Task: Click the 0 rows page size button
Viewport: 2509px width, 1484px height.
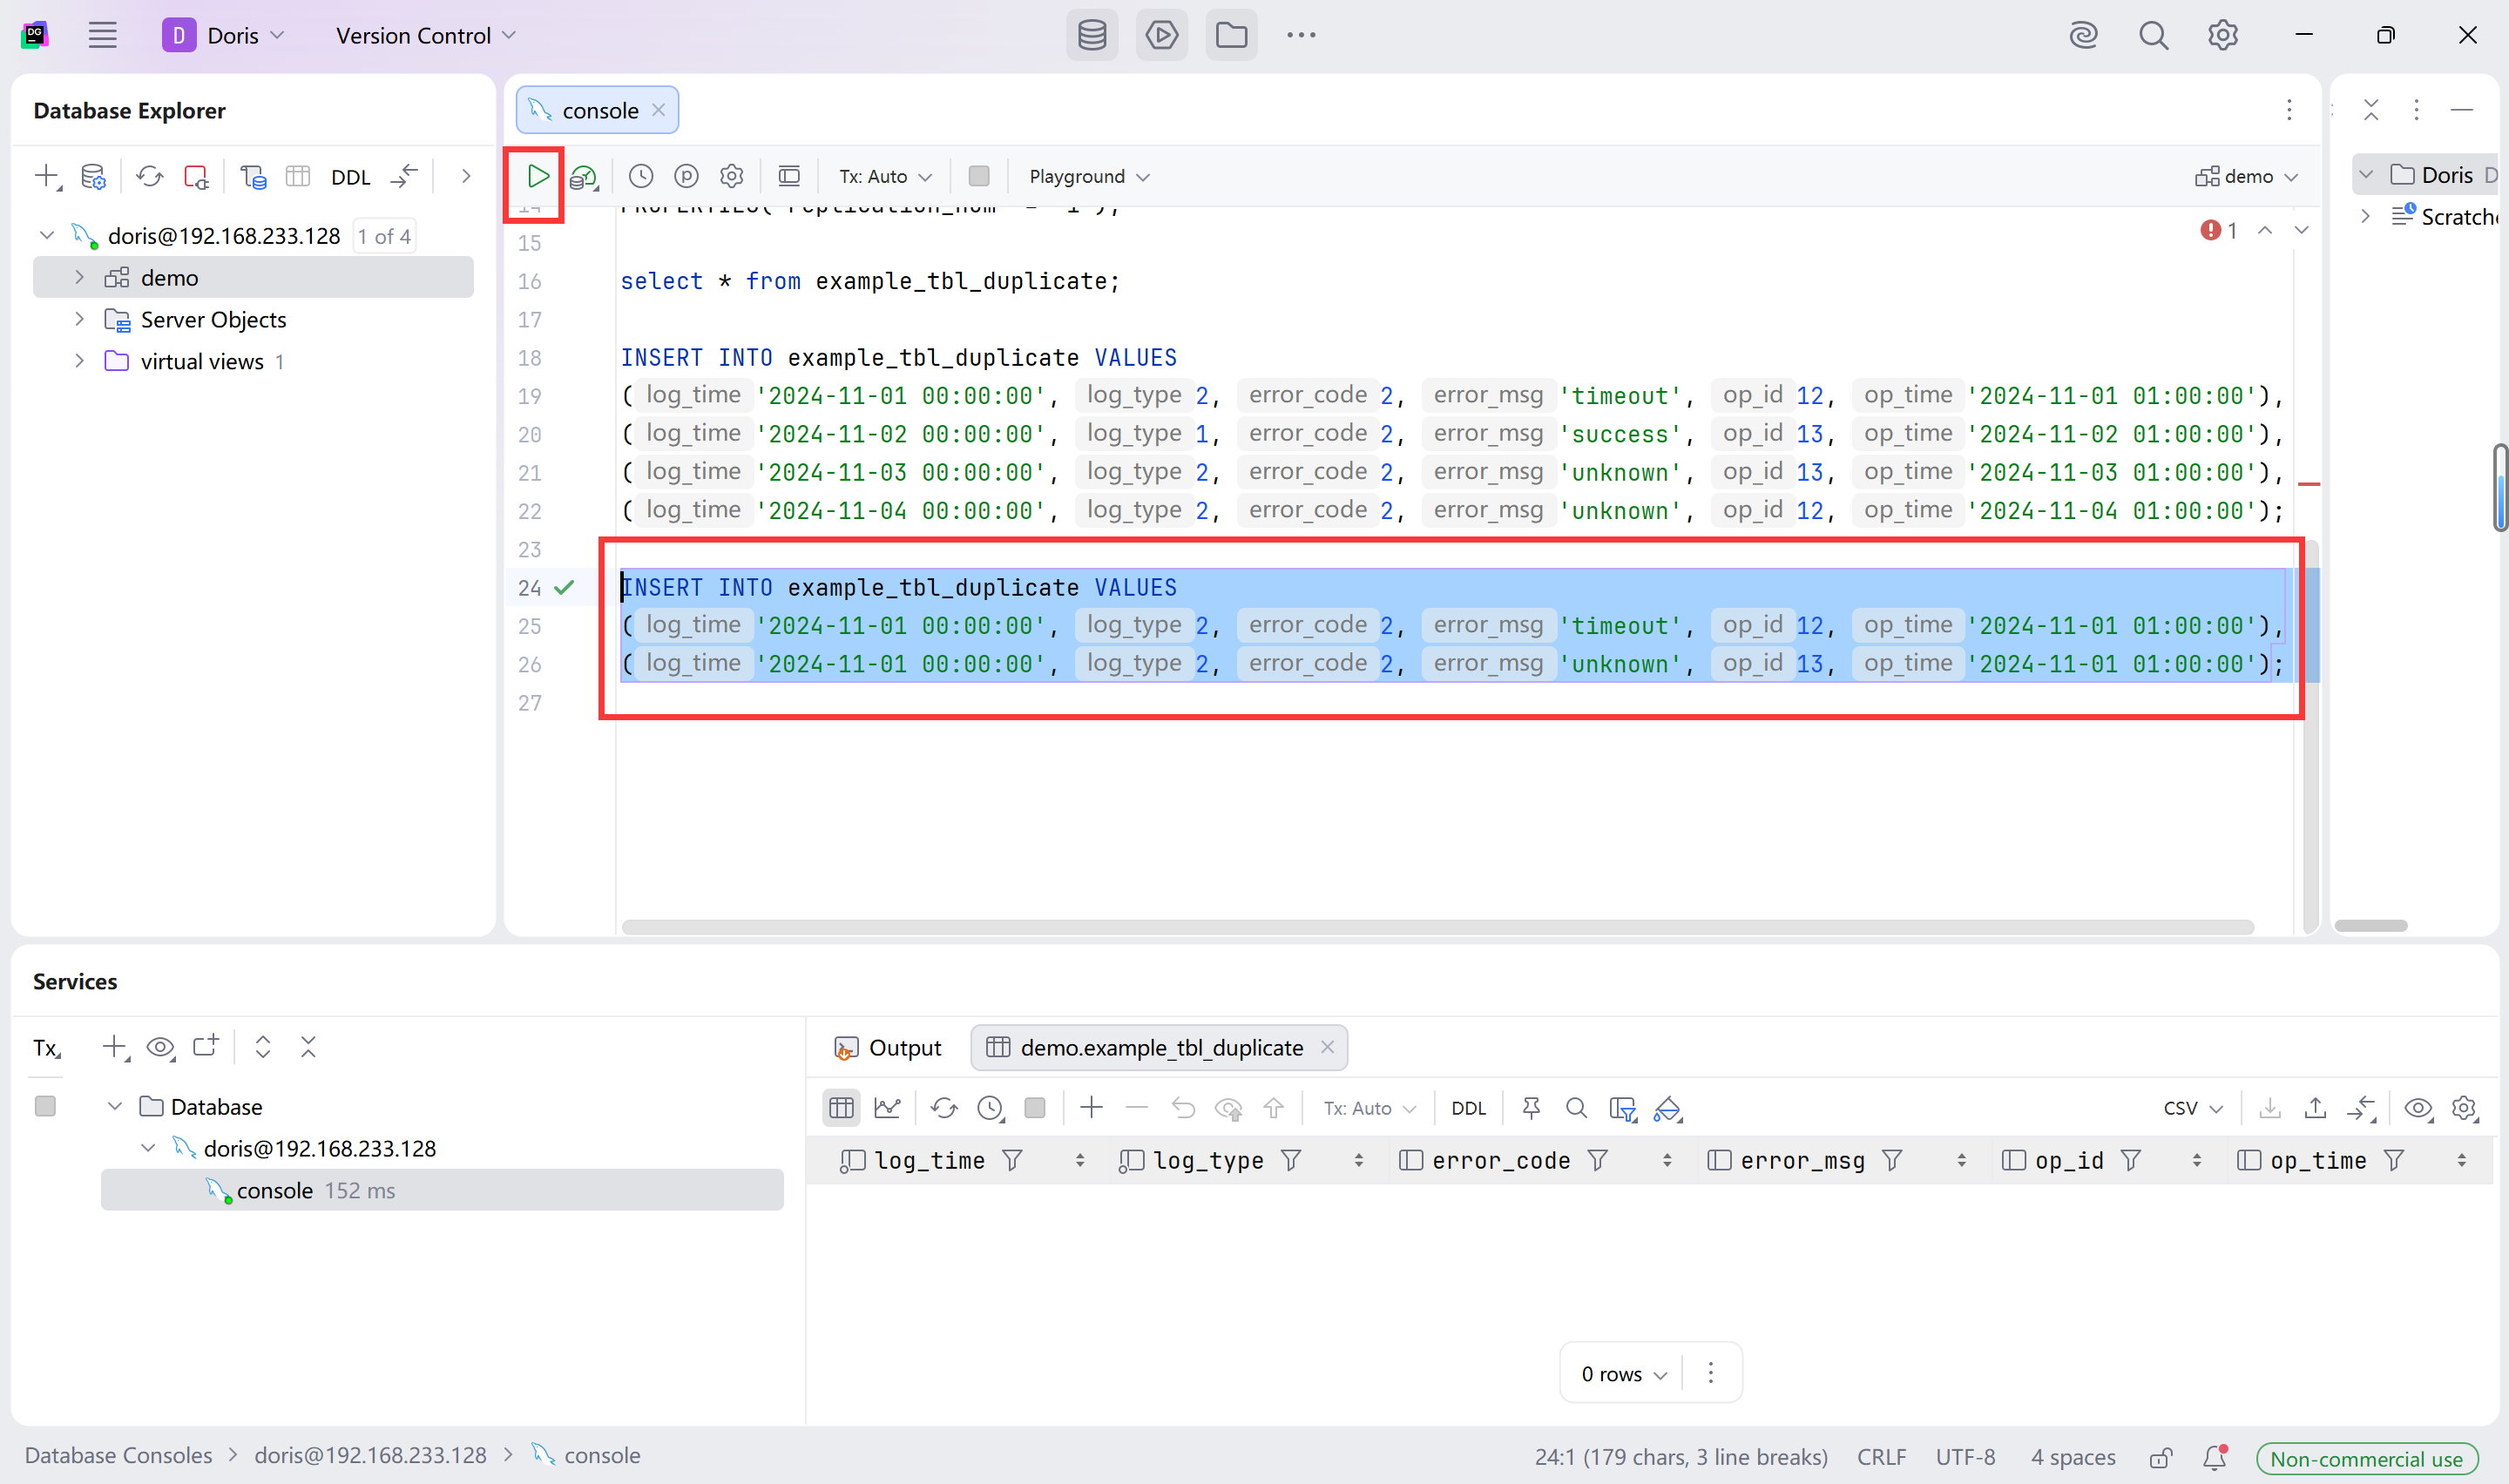Action: pyautogui.click(x=1623, y=1374)
